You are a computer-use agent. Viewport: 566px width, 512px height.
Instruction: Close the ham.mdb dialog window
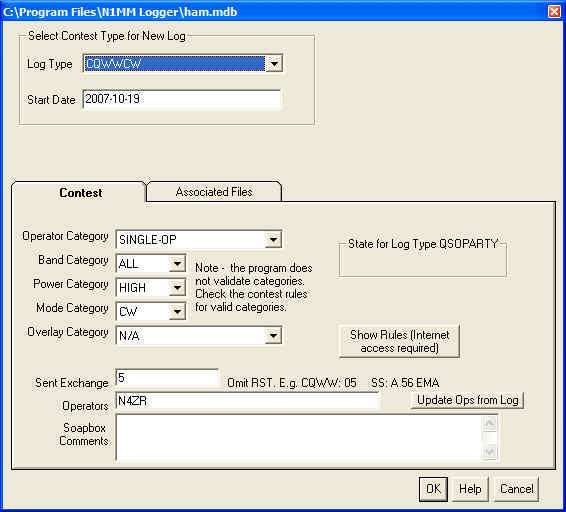click(x=554, y=12)
